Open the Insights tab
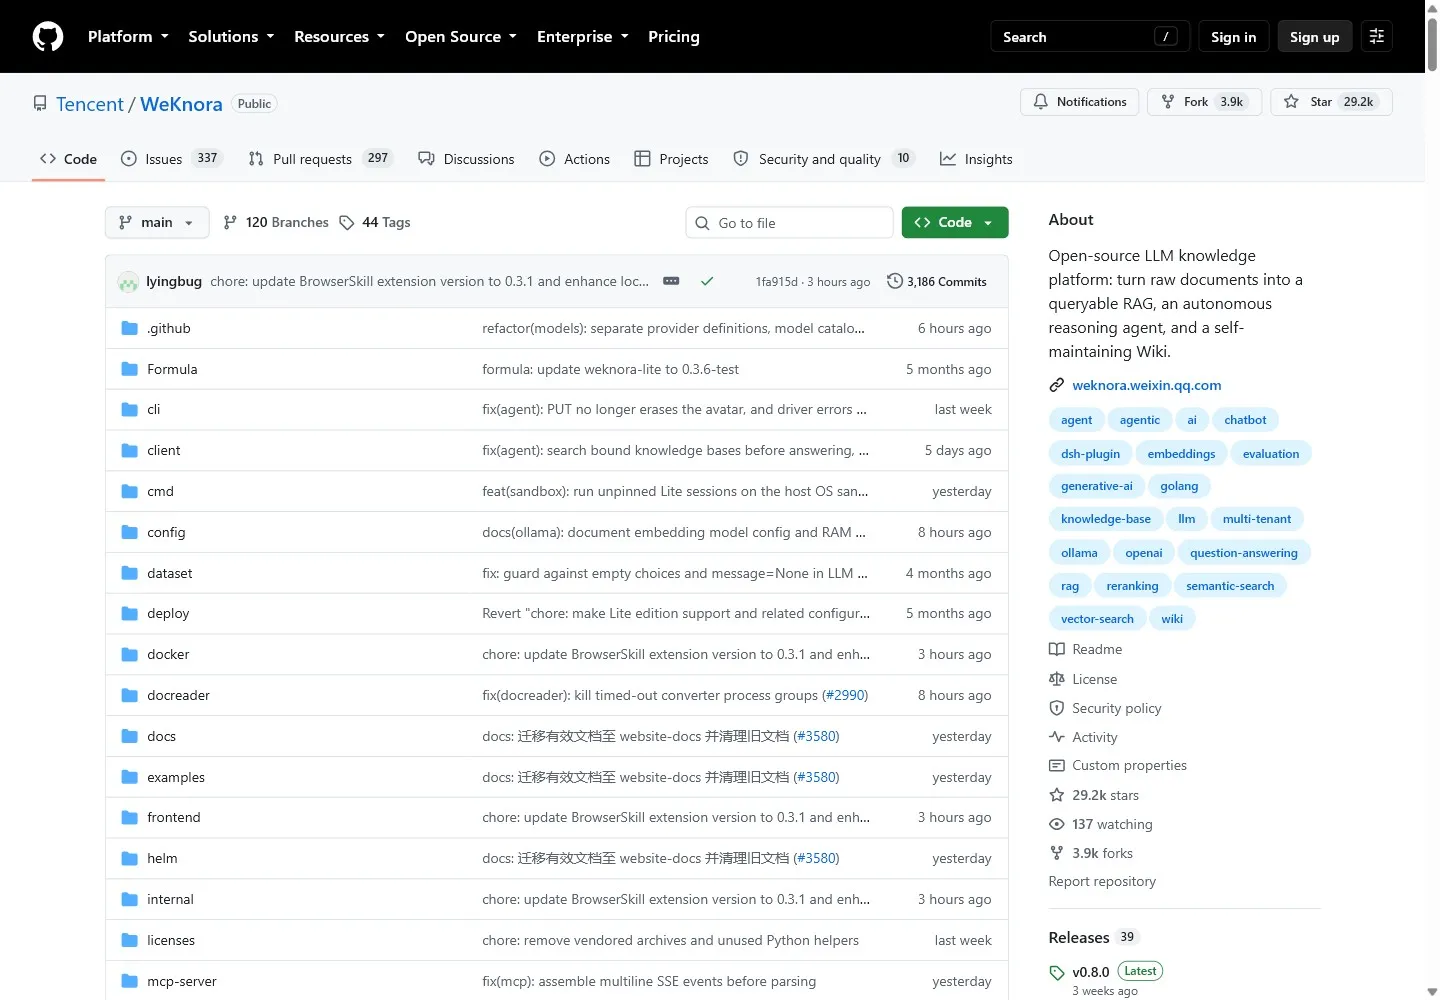The width and height of the screenshot is (1440, 1000). coord(976,159)
